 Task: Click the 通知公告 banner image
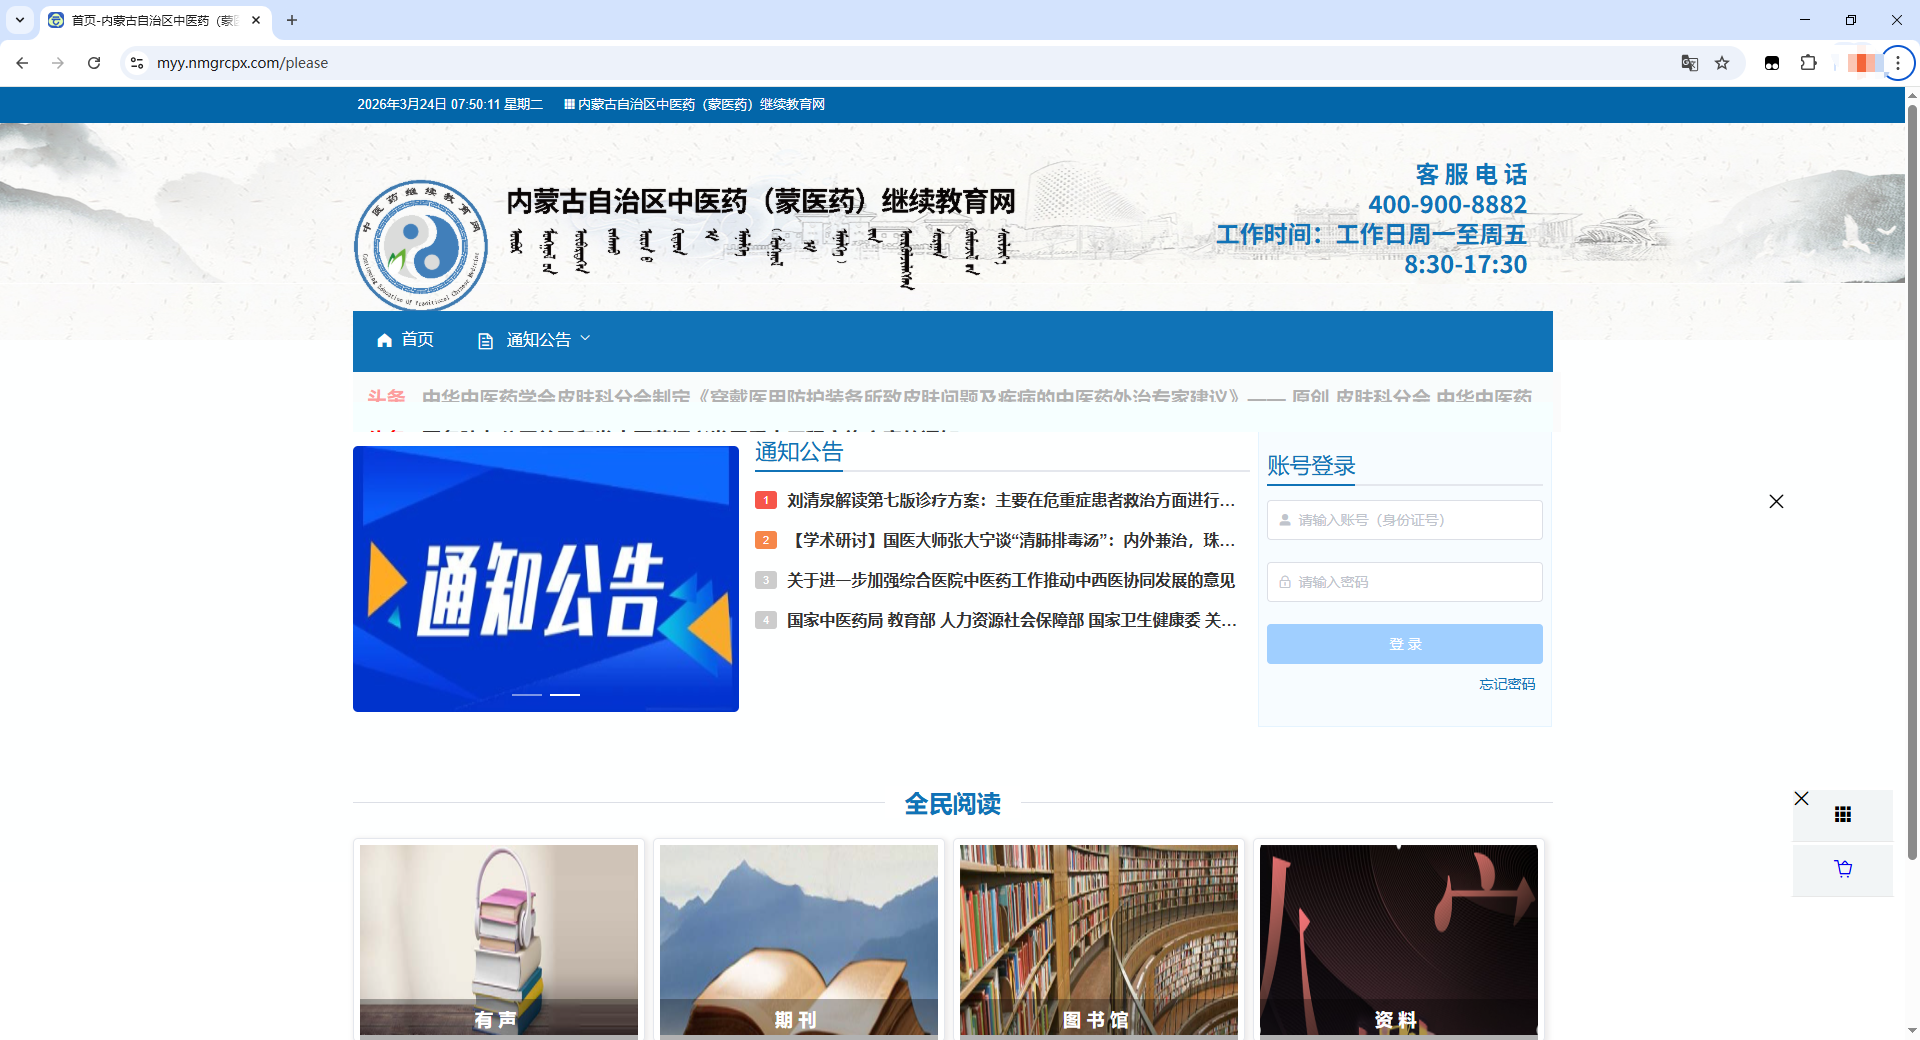click(x=546, y=579)
